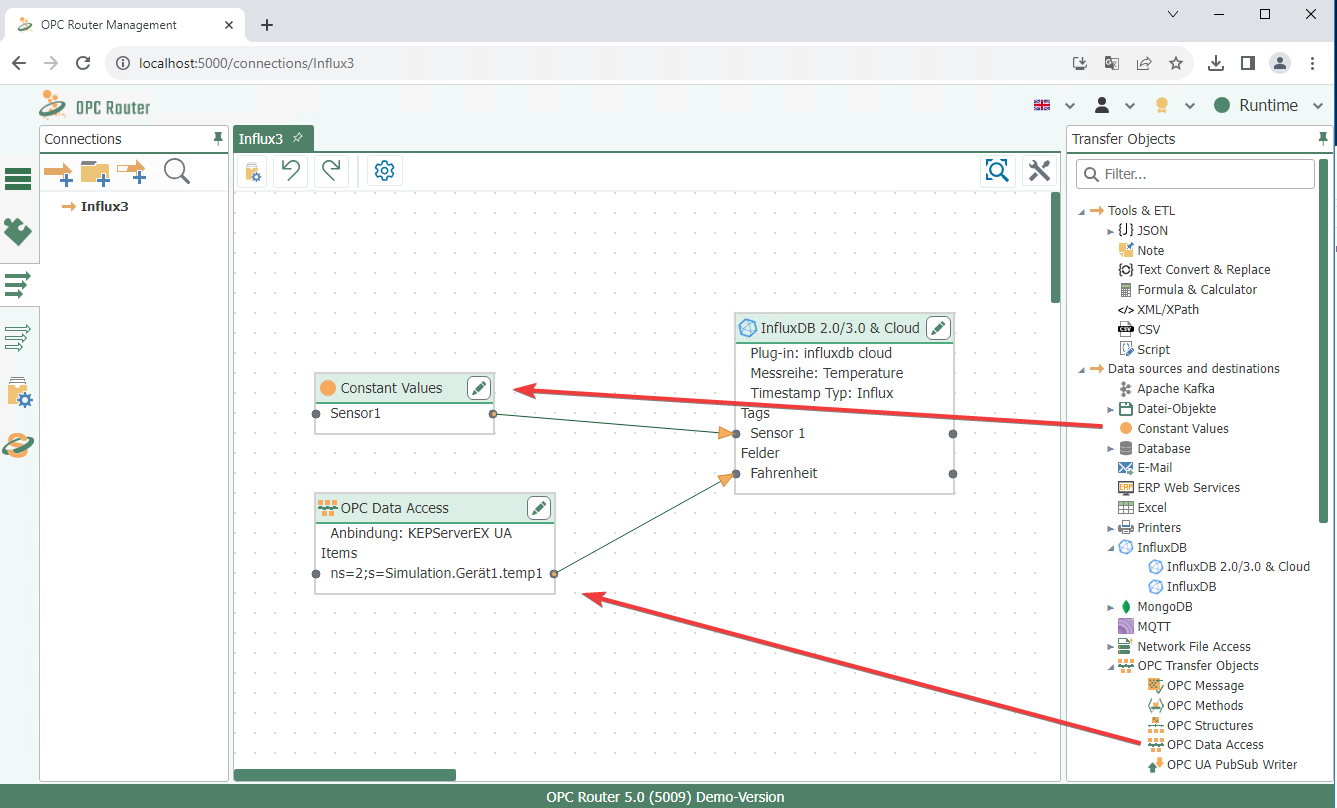Edit the InfluxDB 2.0/3.0 & Cloud object
The width and height of the screenshot is (1337, 808).
938,328
